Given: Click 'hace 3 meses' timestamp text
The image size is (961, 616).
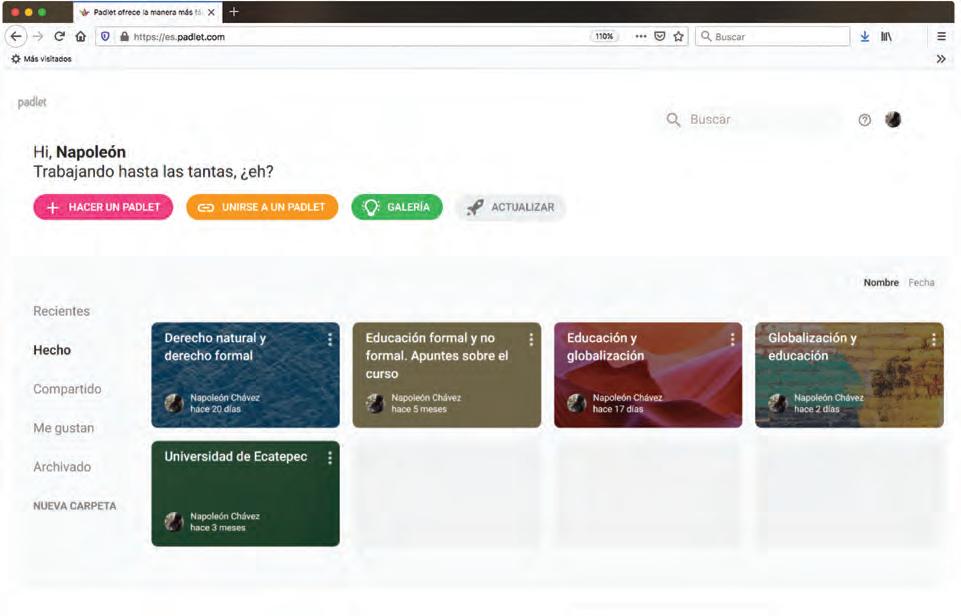Looking at the screenshot, I should [x=218, y=528].
